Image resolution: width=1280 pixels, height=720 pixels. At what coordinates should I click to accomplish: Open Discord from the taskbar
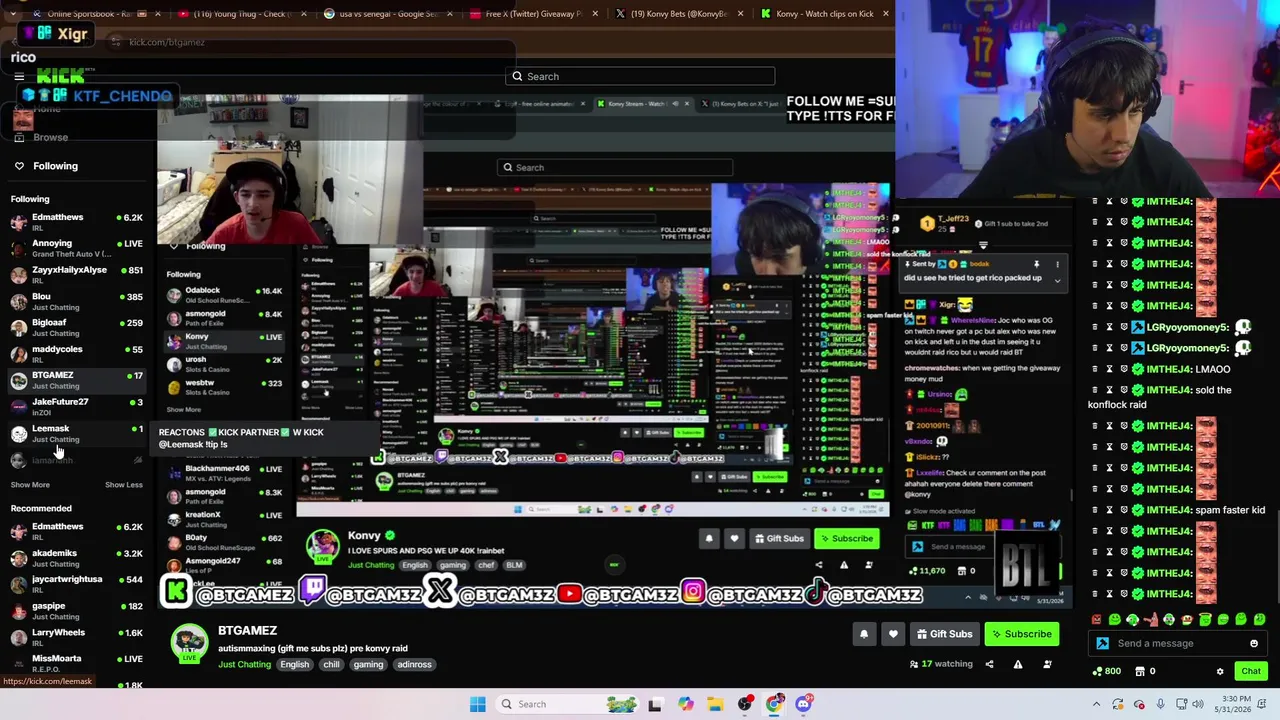coord(804,704)
